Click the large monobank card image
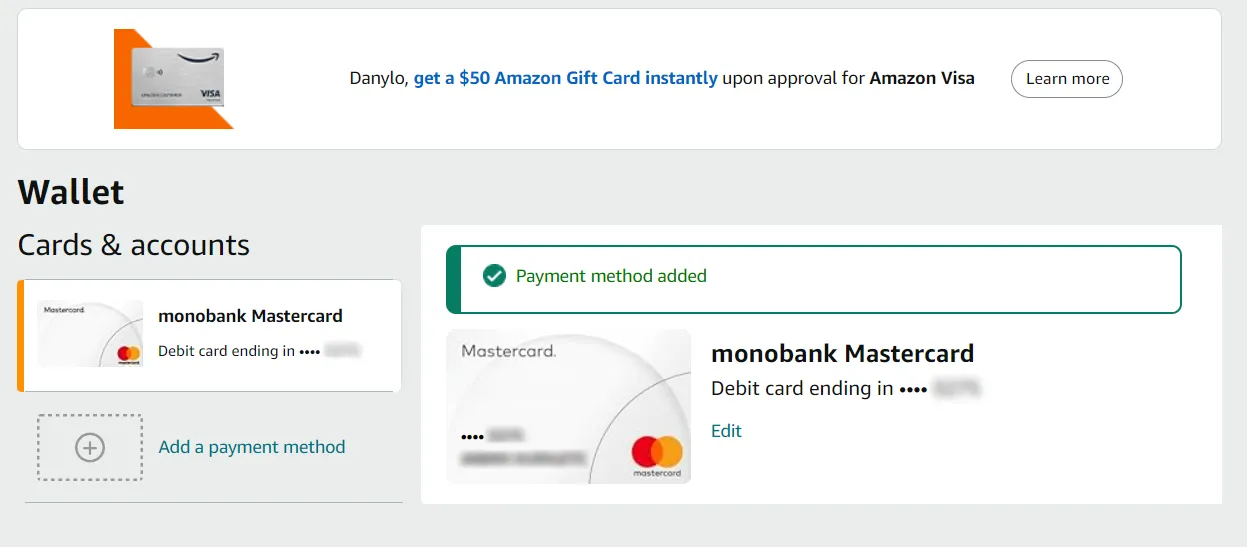 [x=568, y=406]
